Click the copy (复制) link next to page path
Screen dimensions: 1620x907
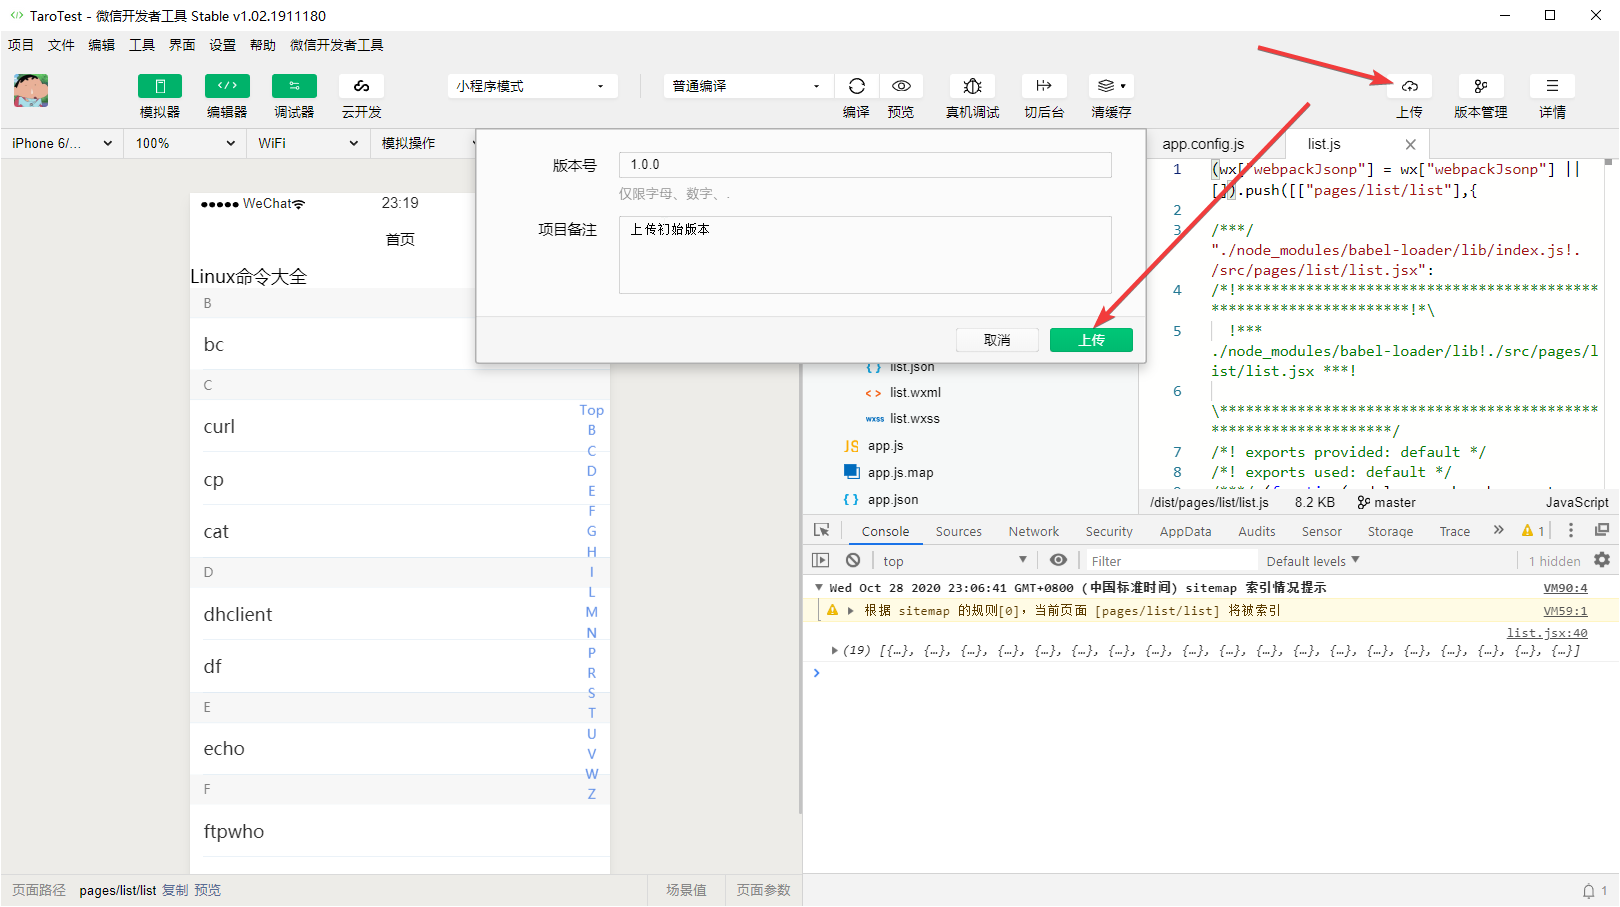pyautogui.click(x=175, y=890)
